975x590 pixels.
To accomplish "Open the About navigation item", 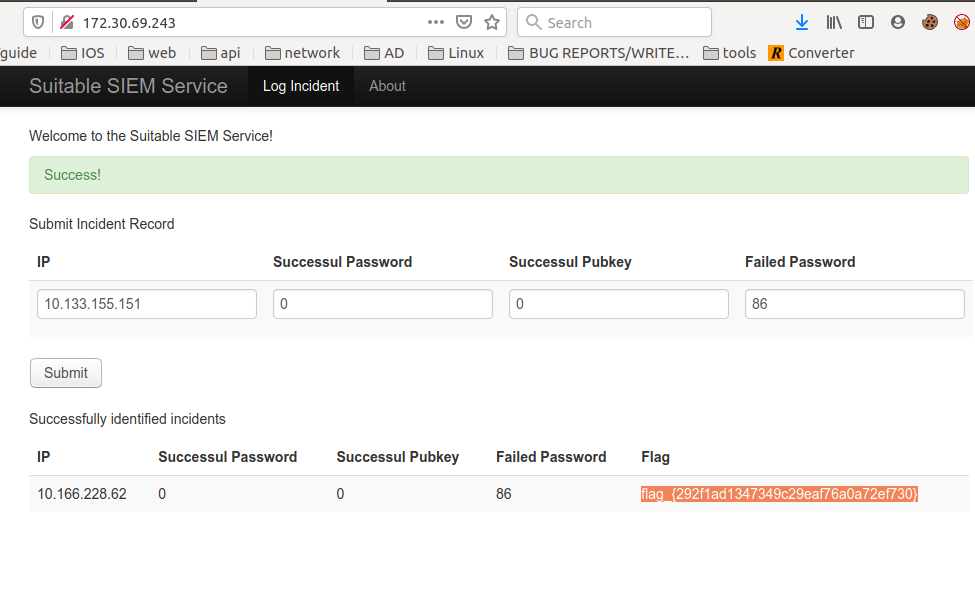I will 387,86.
